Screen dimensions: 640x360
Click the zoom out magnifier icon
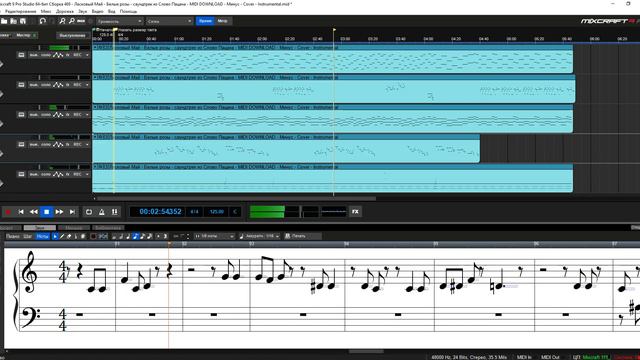tap(72, 21)
